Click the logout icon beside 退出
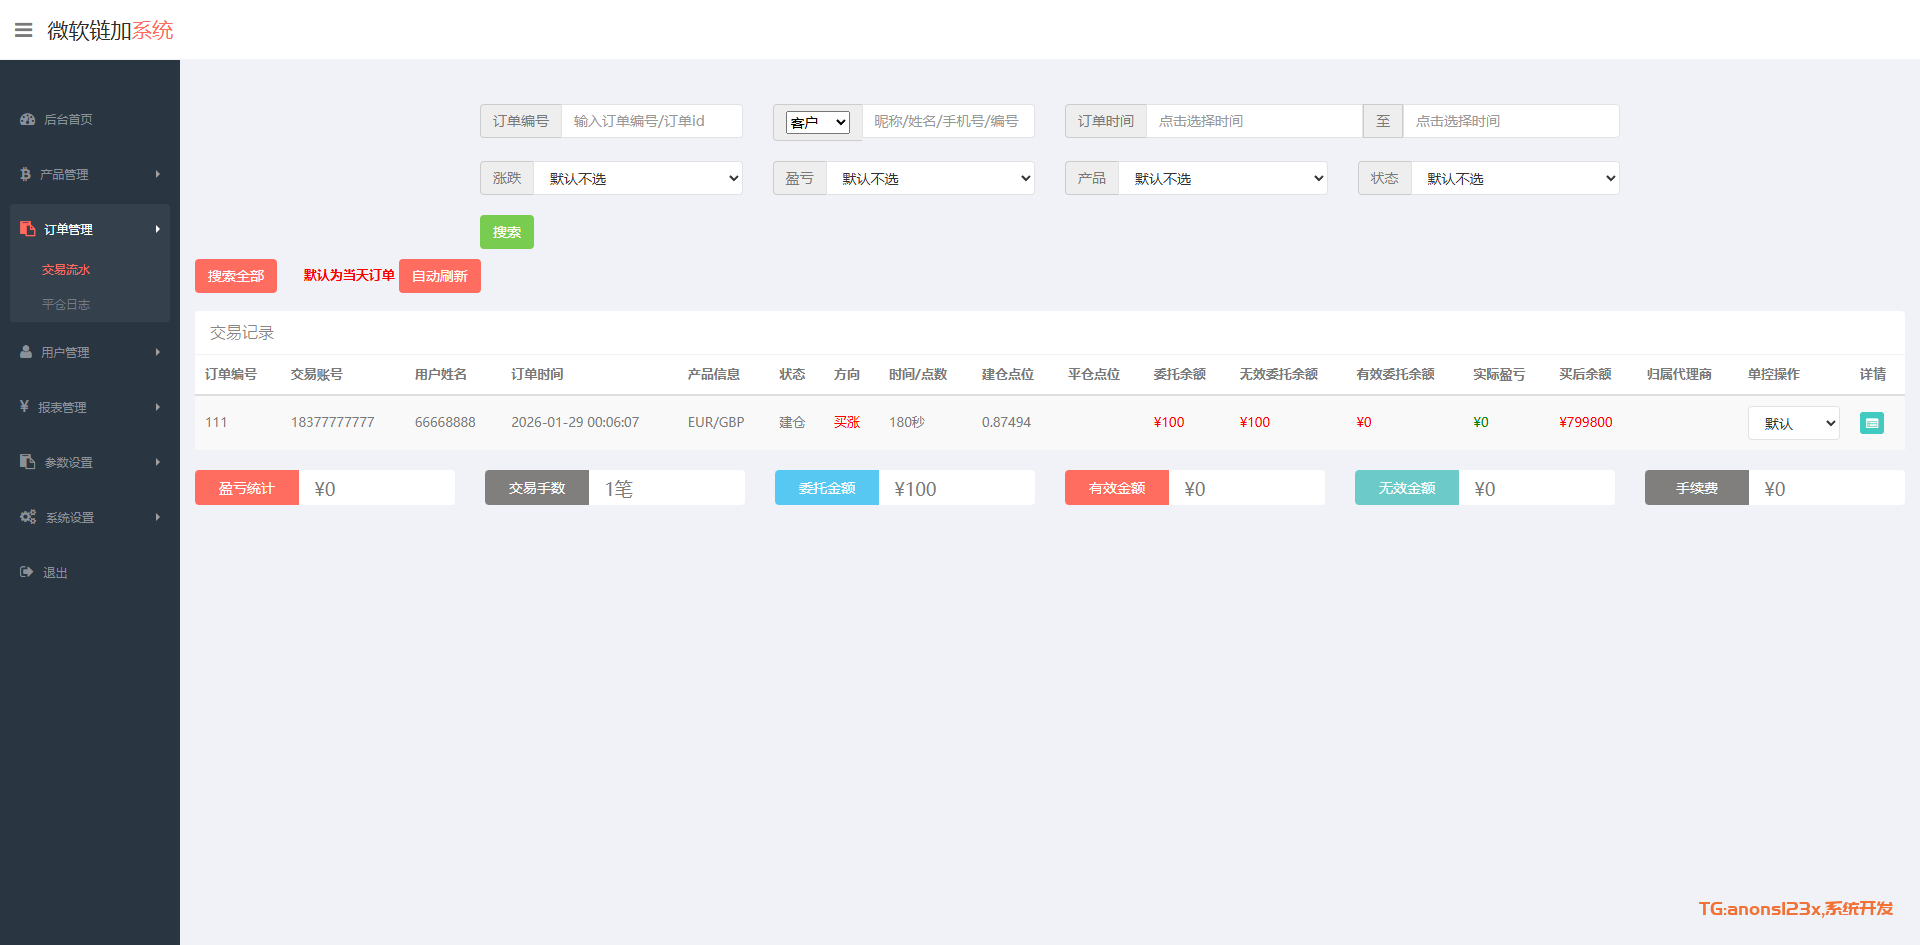The image size is (1920, 945). click(x=26, y=572)
